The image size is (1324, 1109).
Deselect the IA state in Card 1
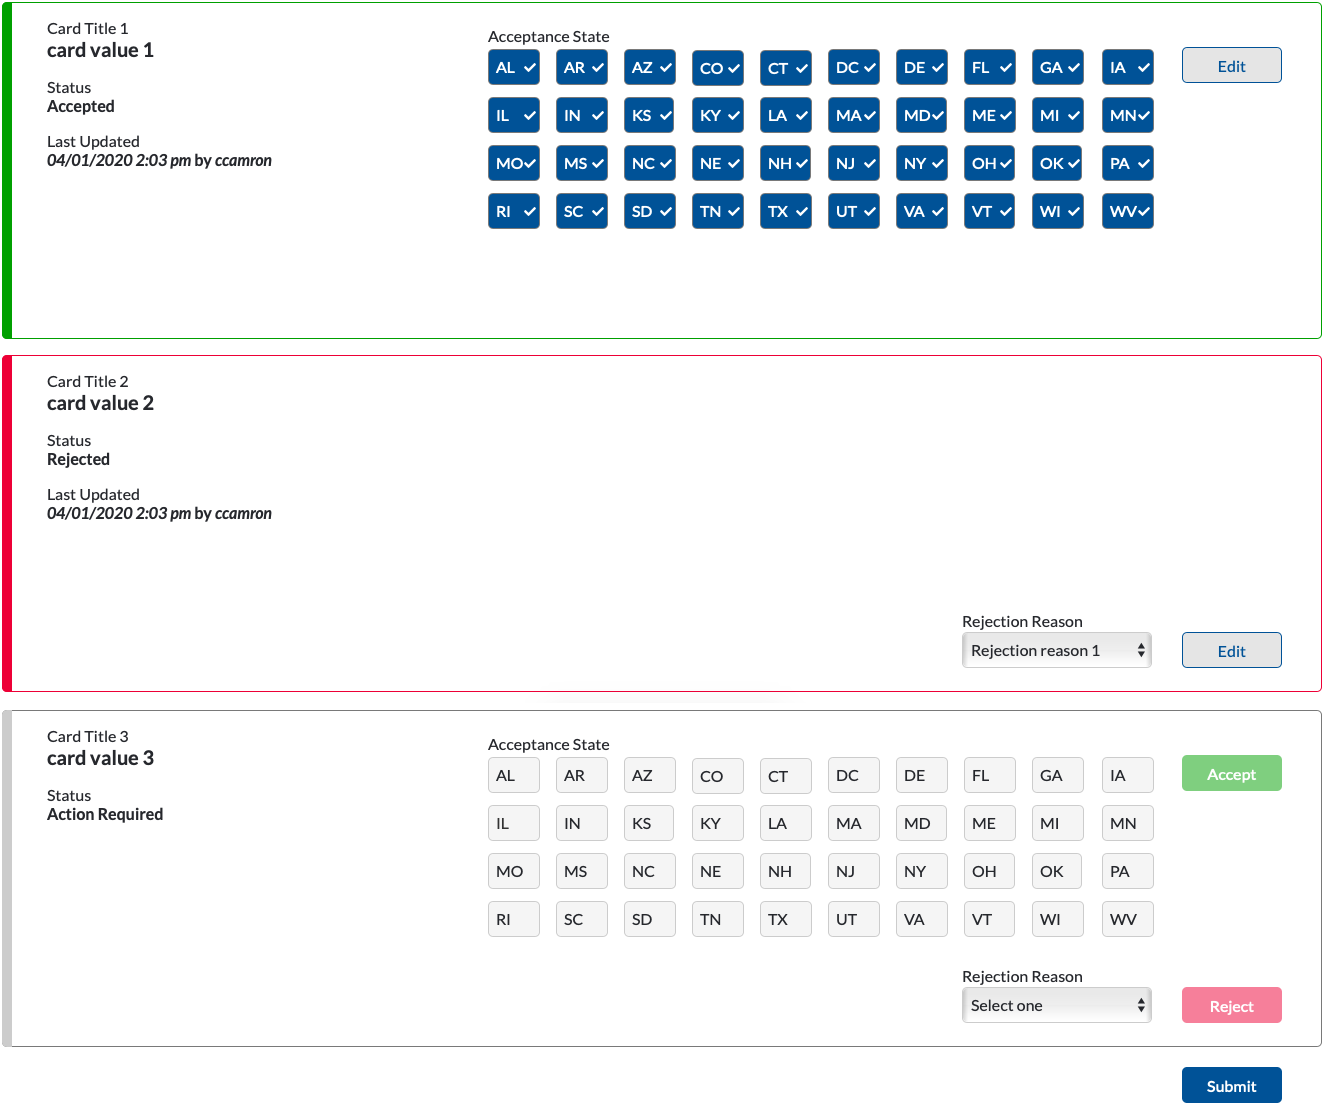click(1127, 67)
